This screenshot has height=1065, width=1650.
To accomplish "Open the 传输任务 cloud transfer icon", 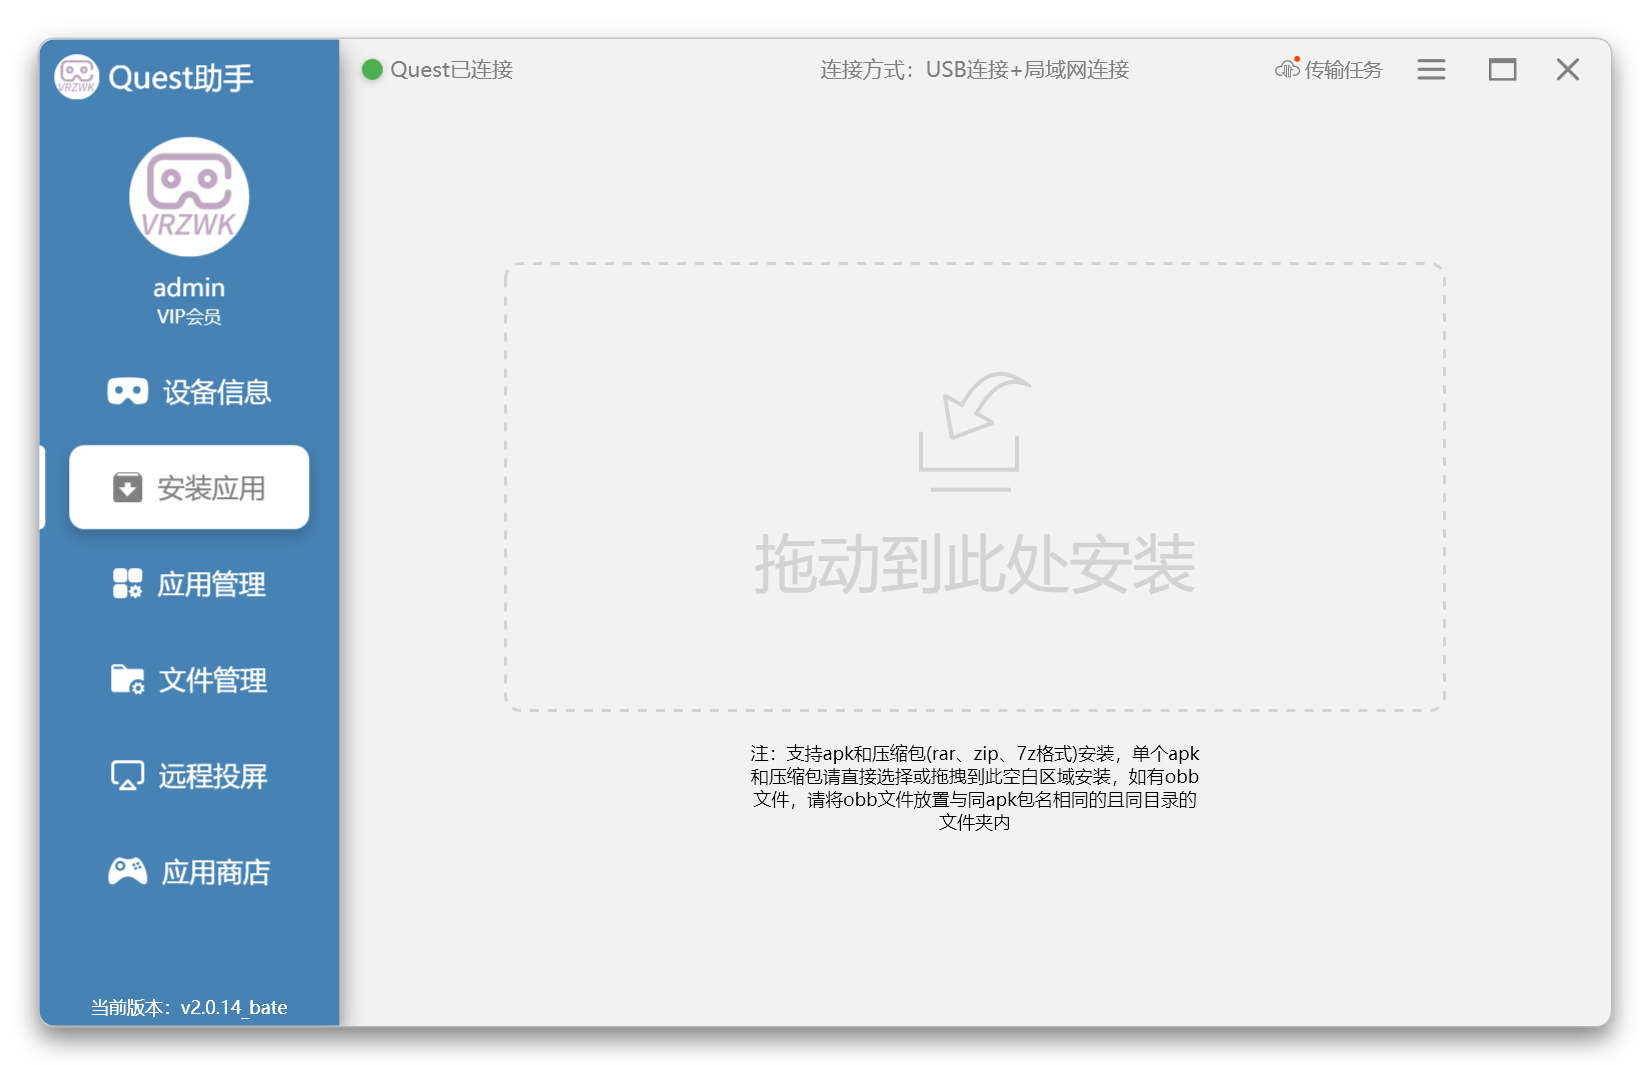I will pos(1287,69).
